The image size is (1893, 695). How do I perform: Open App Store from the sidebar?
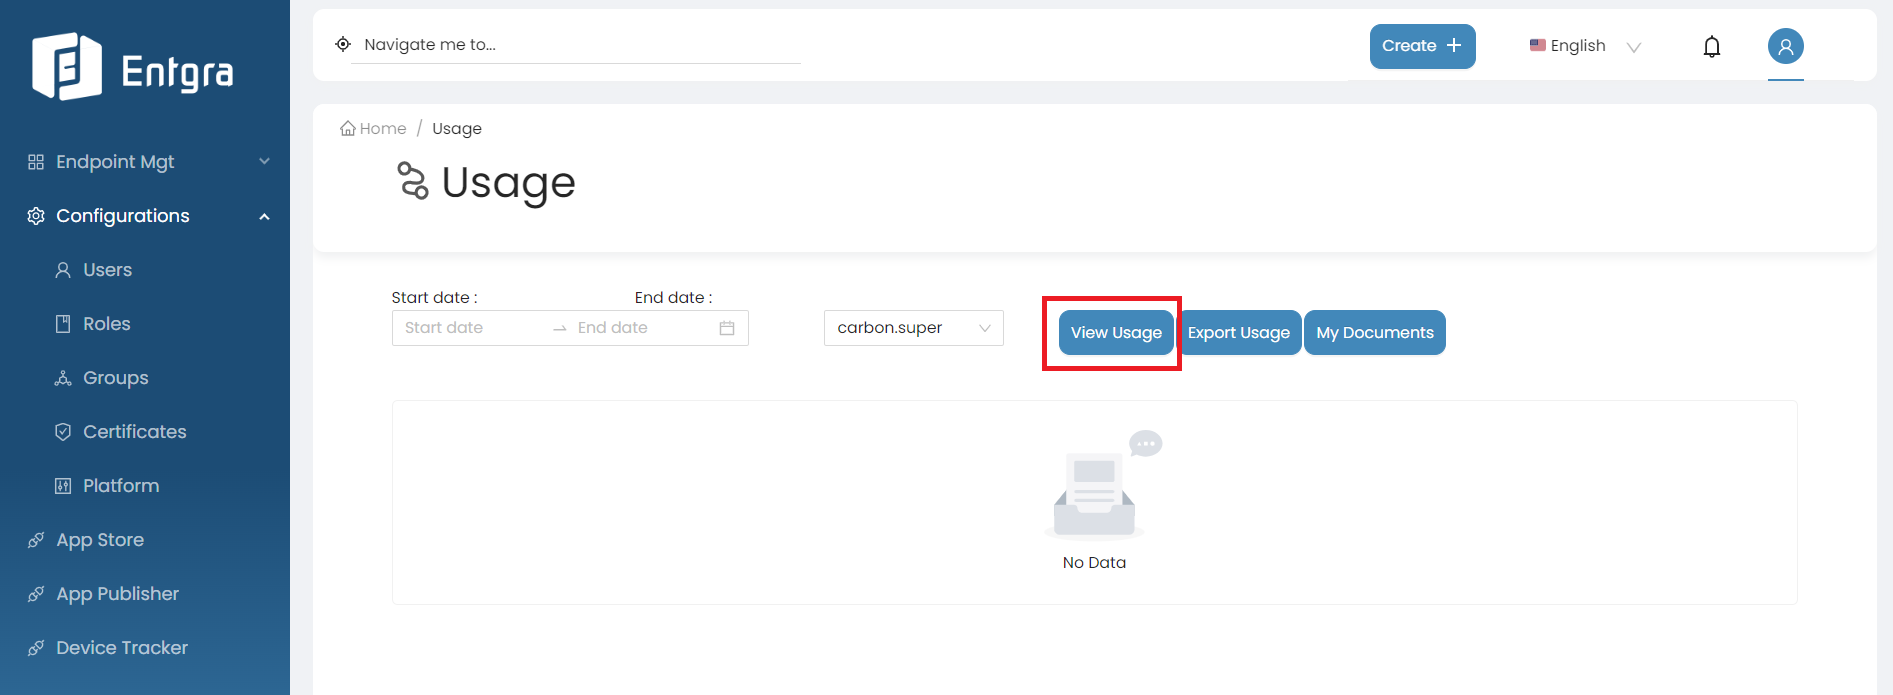coord(100,540)
